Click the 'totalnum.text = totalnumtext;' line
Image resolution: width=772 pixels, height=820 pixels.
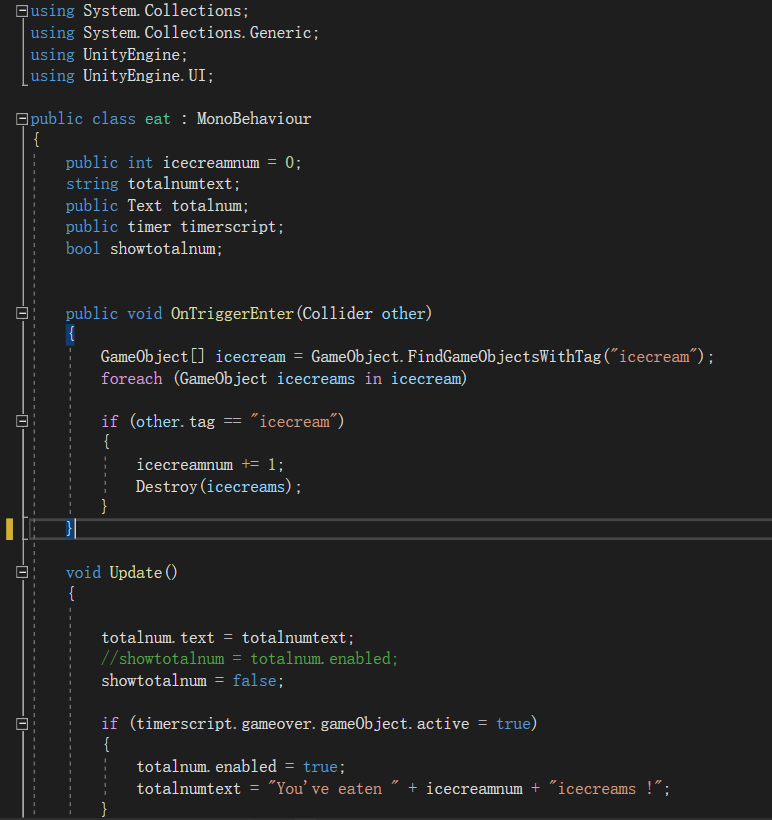[228, 638]
